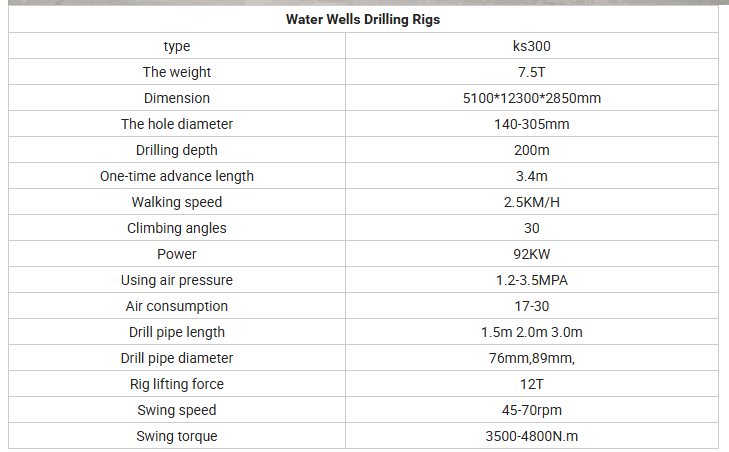Image resolution: width=729 pixels, height=452 pixels.
Task: Select the 2.5KM/H walking speed value
Action: (531, 202)
